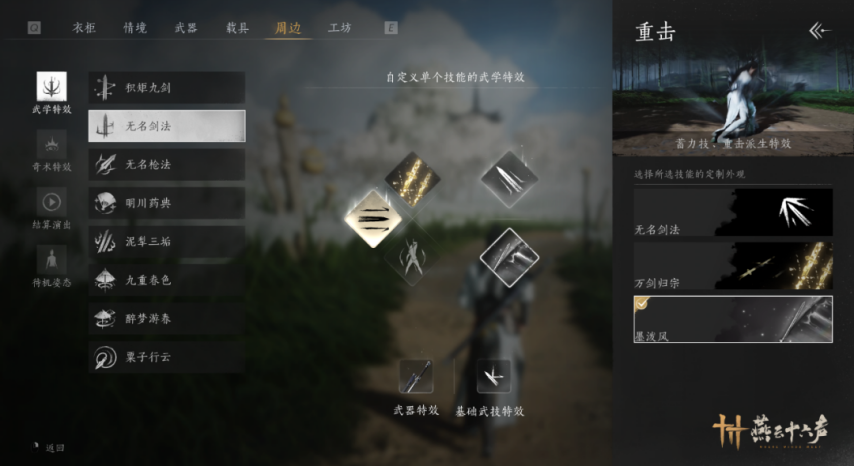The image size is (854, 466).
Task: Open the 结算演出 play icon
Action: [x=52, y=202]
